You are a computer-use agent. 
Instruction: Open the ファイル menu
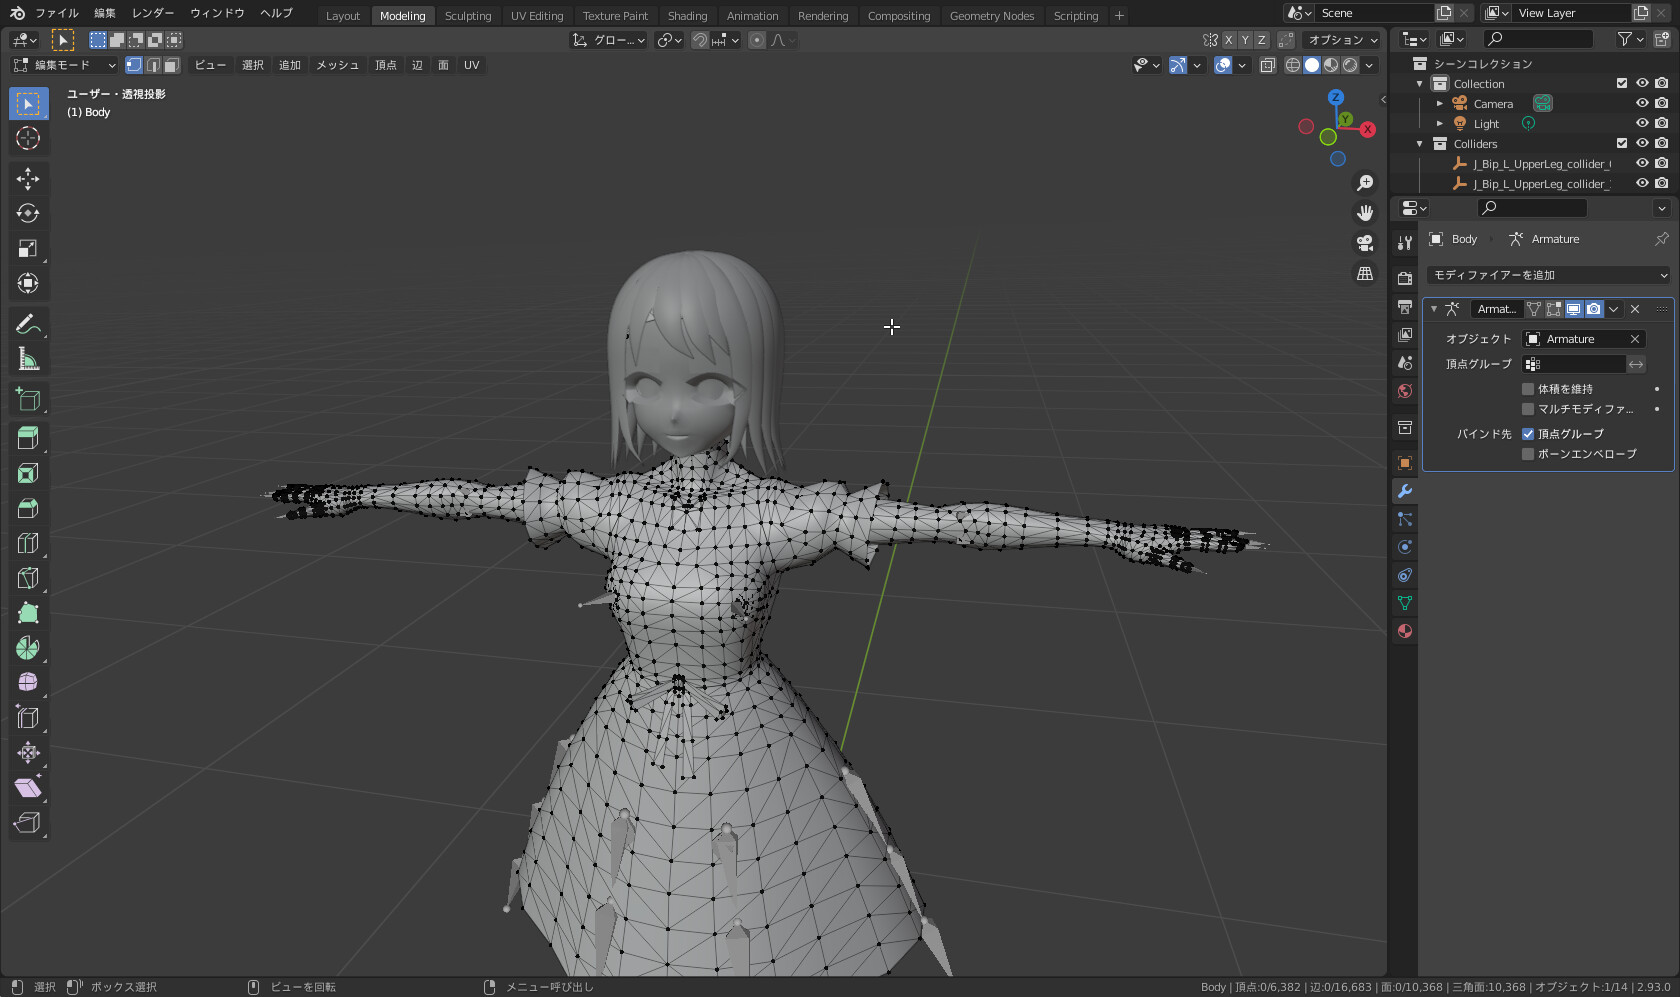(x=57, y=13)
